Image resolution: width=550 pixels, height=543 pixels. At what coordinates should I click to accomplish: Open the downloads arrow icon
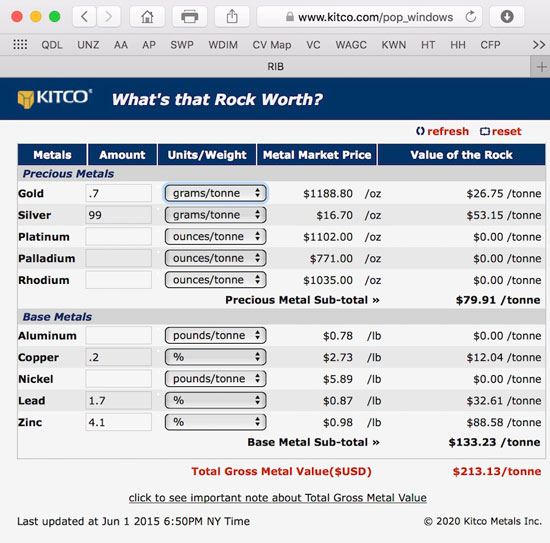507,16
